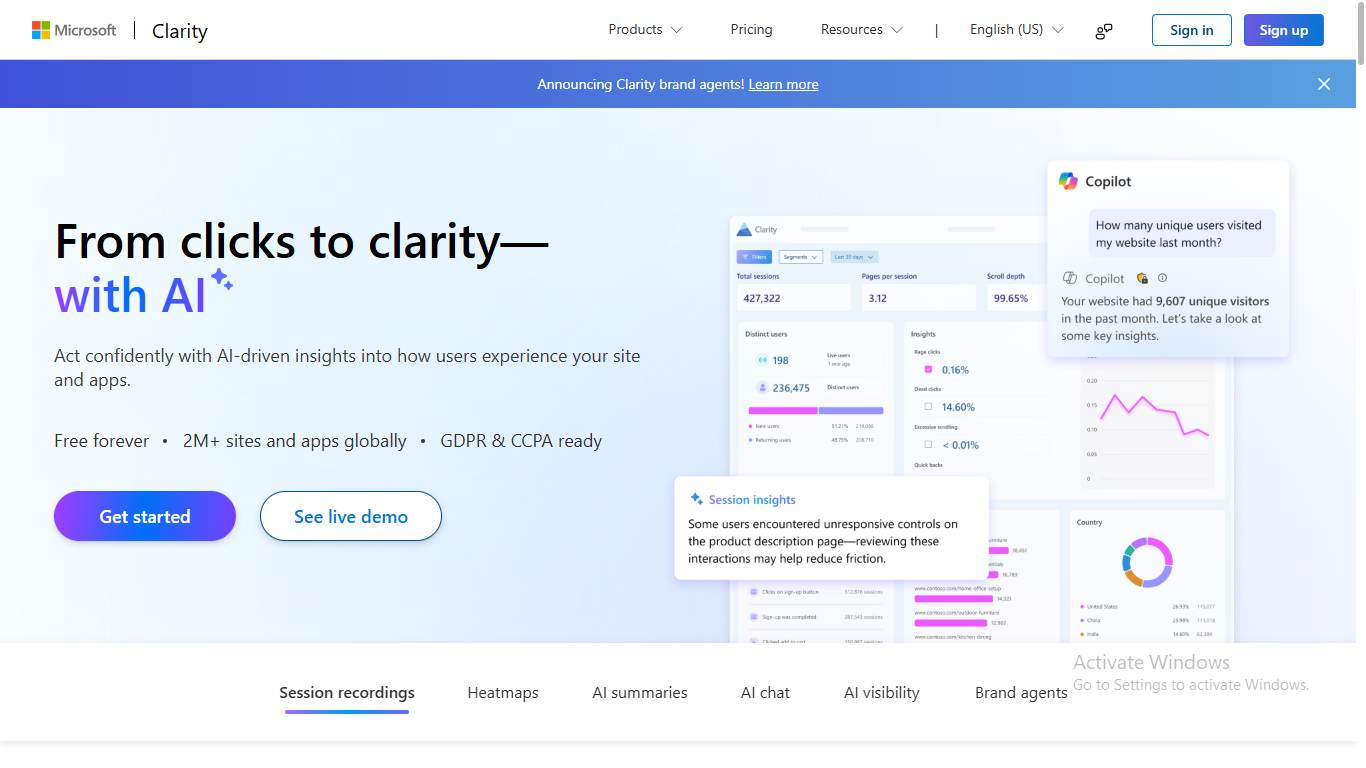Show the AI chat tab
This screenshot has height=768, width=1366.
point(765,692)
